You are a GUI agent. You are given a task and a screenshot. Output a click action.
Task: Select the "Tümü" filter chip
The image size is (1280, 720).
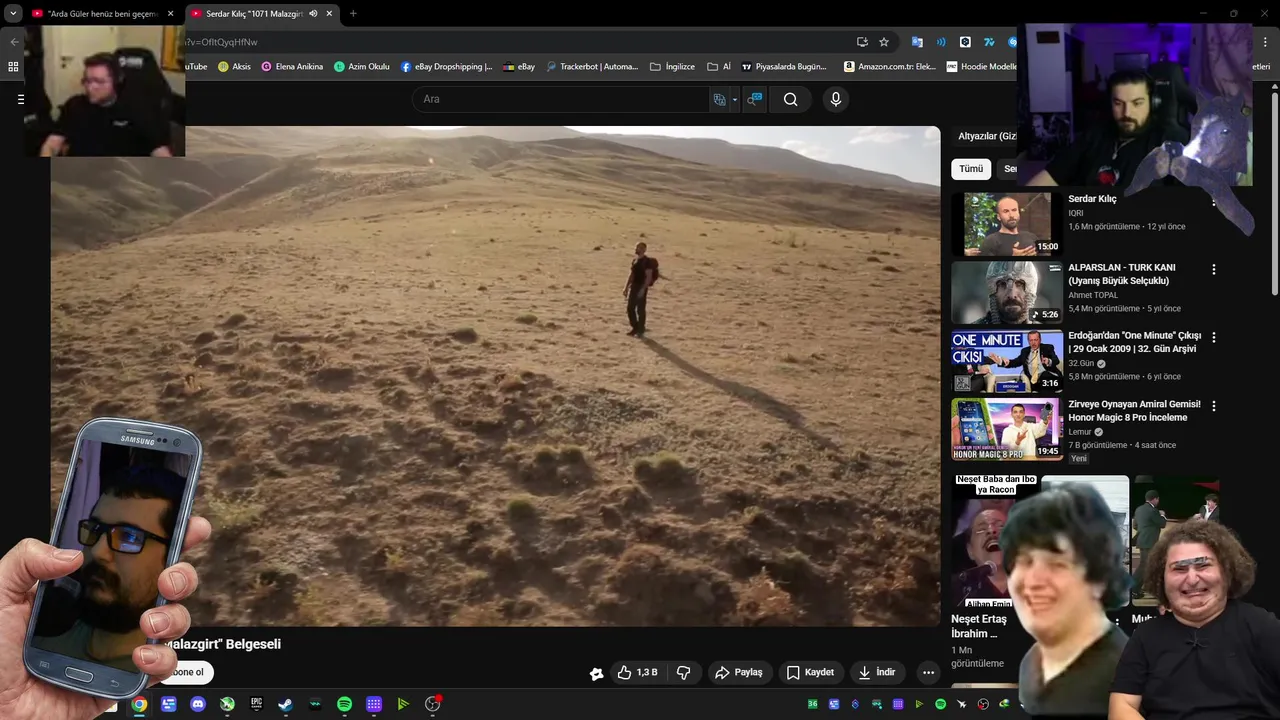pyautogui.click(x=971, y=169)
